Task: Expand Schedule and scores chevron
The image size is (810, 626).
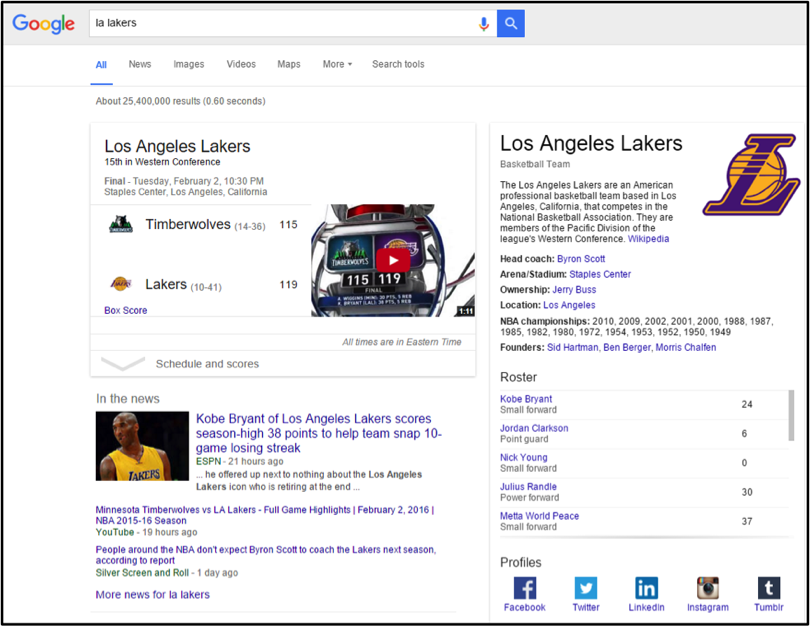Action: [x=122, y=364]
